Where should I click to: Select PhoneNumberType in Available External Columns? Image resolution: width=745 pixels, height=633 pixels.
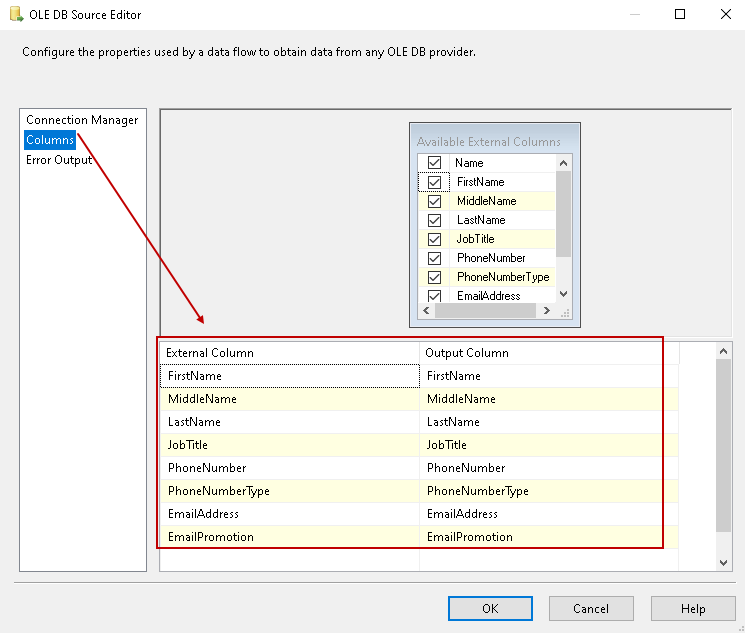pos(503,277)
